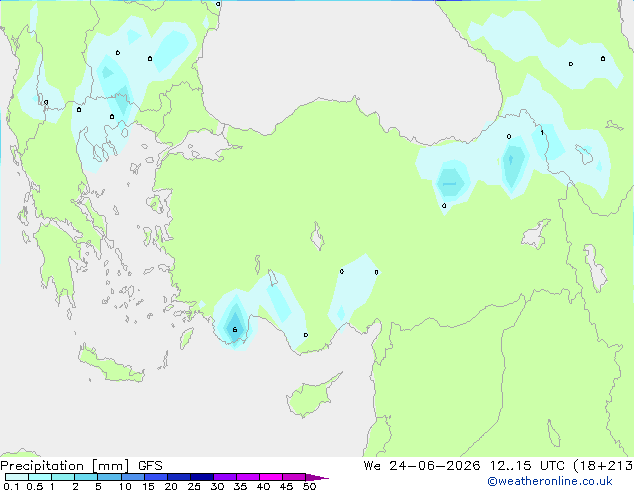Image resolution: width=634 pixels, height=490 pixels.
Task: Select the 0.5–1 mm legend color box
Action: coord(40,477)
